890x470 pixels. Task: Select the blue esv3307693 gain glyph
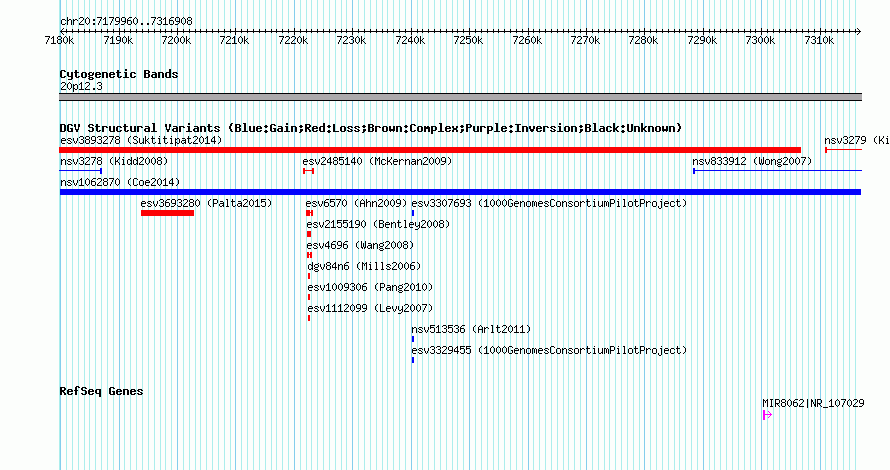pos(413,213)
